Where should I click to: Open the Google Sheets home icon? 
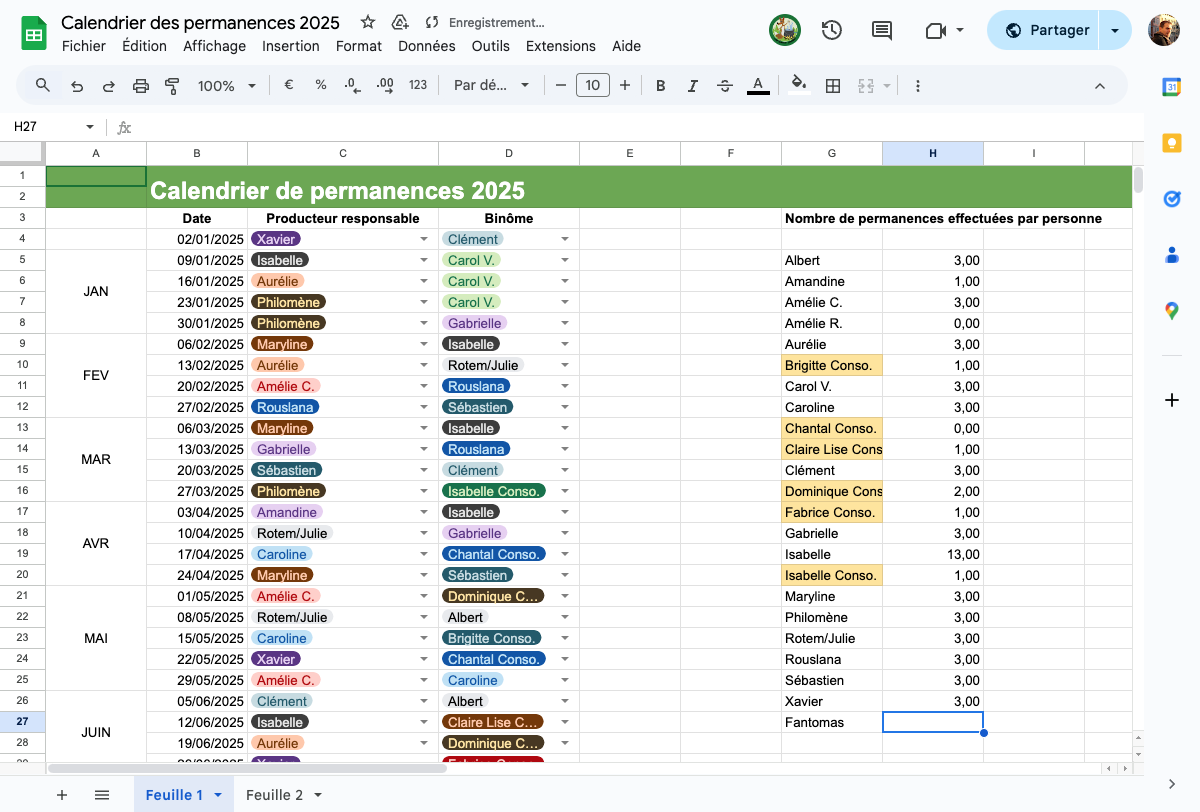(x=33, y=33)
